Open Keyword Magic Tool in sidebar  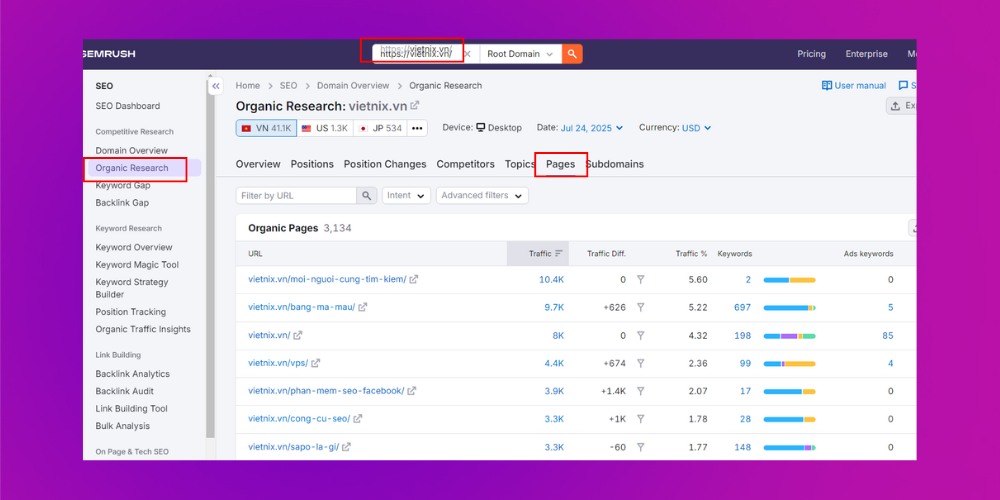(137, 265)
